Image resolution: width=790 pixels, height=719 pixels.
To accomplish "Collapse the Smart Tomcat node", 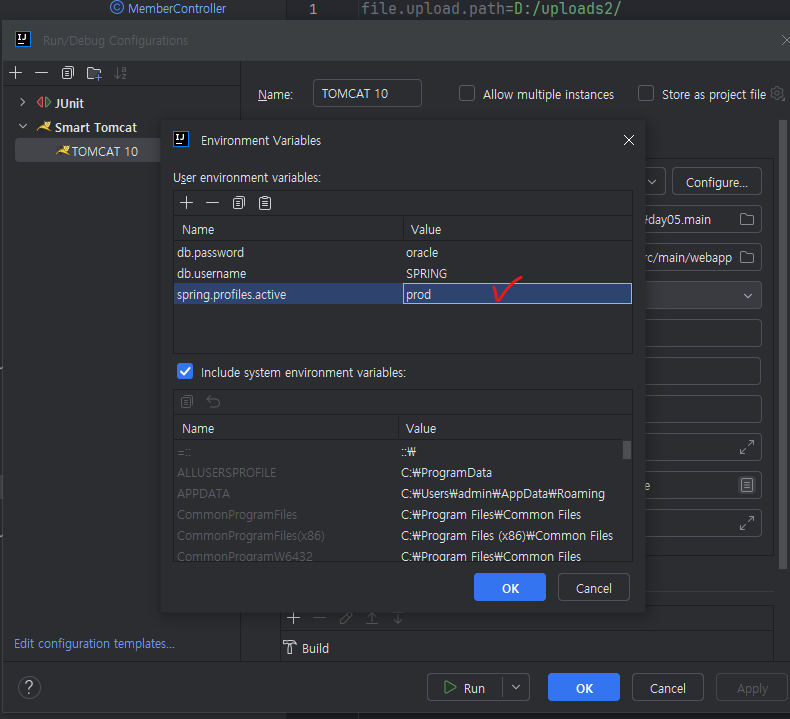I will pos(23,126).
